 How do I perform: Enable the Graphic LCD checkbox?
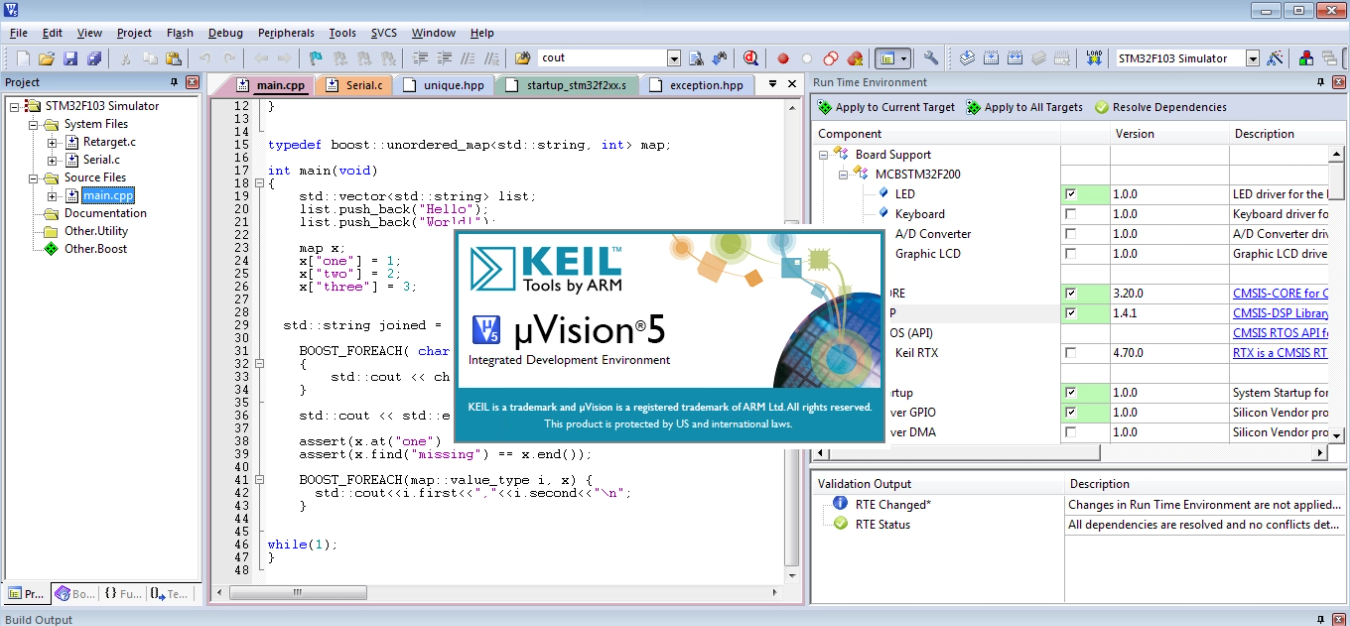(1071, 254)
